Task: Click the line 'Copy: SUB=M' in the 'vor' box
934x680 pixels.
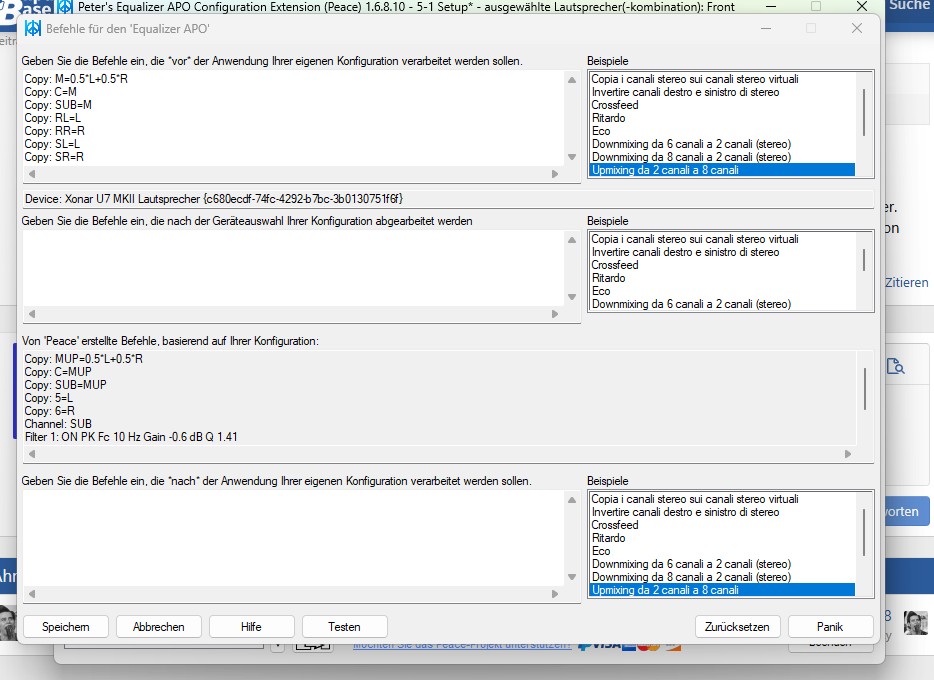Action: 58,105
